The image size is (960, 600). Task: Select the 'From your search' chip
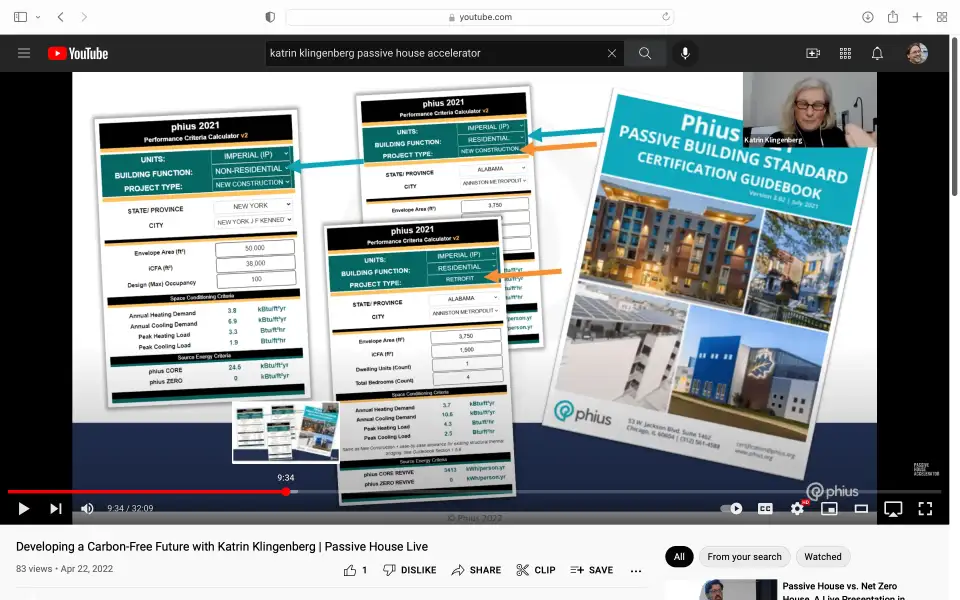(744, 557)
